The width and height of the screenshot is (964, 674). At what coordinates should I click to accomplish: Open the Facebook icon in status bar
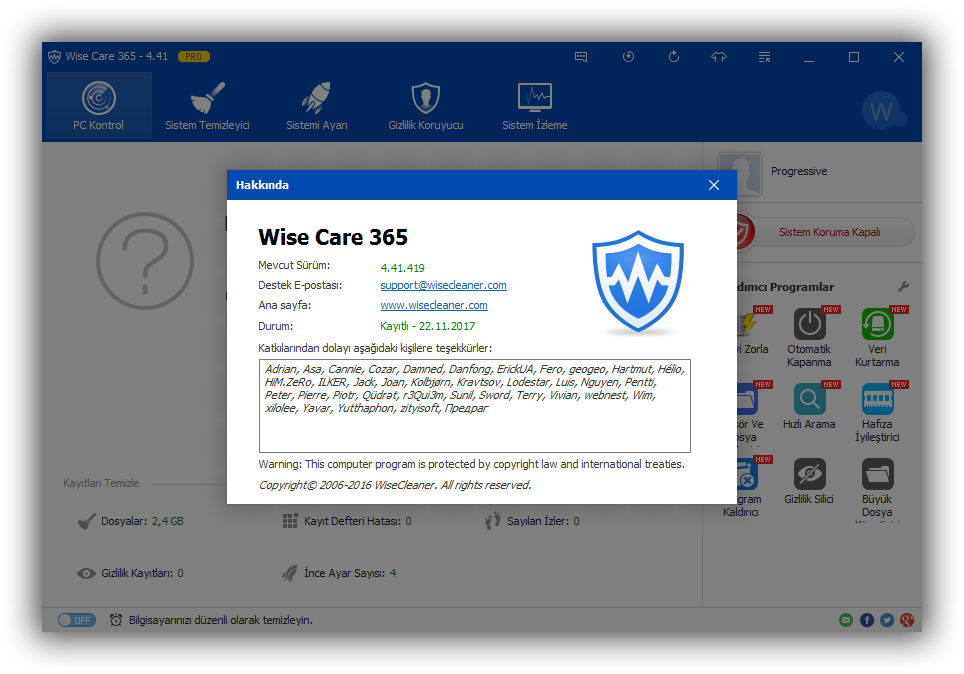pos(867,620)
